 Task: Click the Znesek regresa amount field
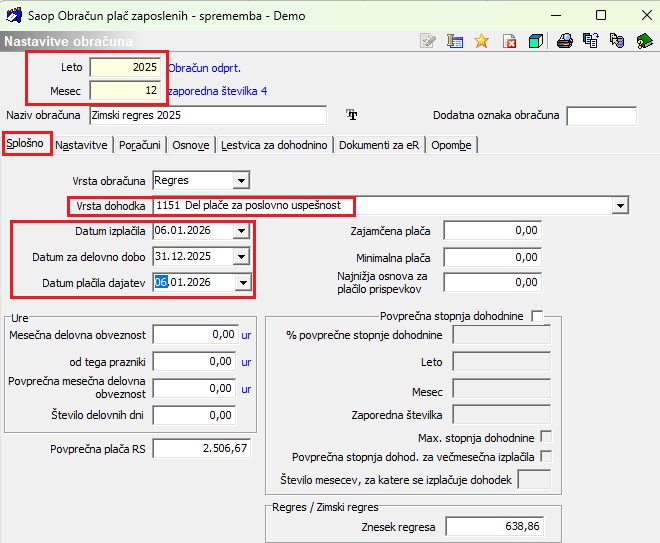[x=495, y=527]
